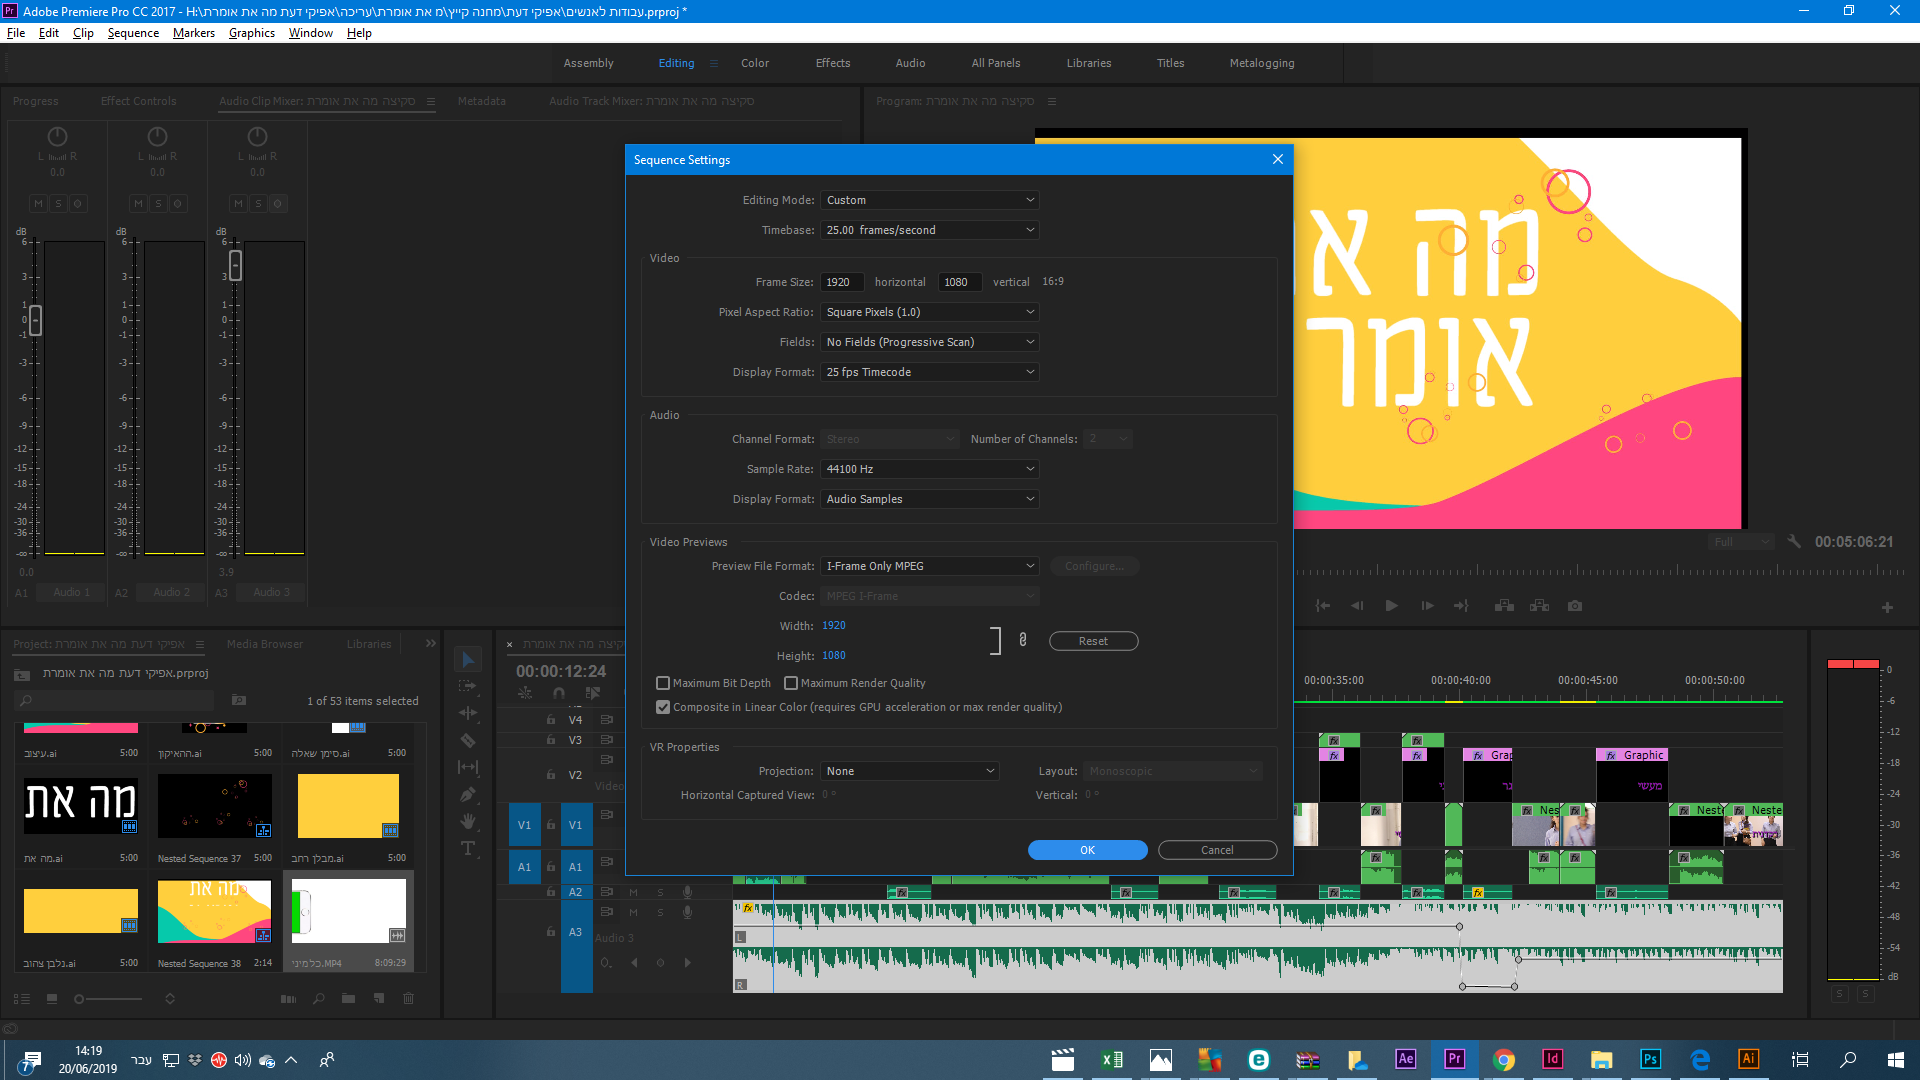Click the Play button in Program monitor
The image size is (1920, 1080).
click(1391, 606)
